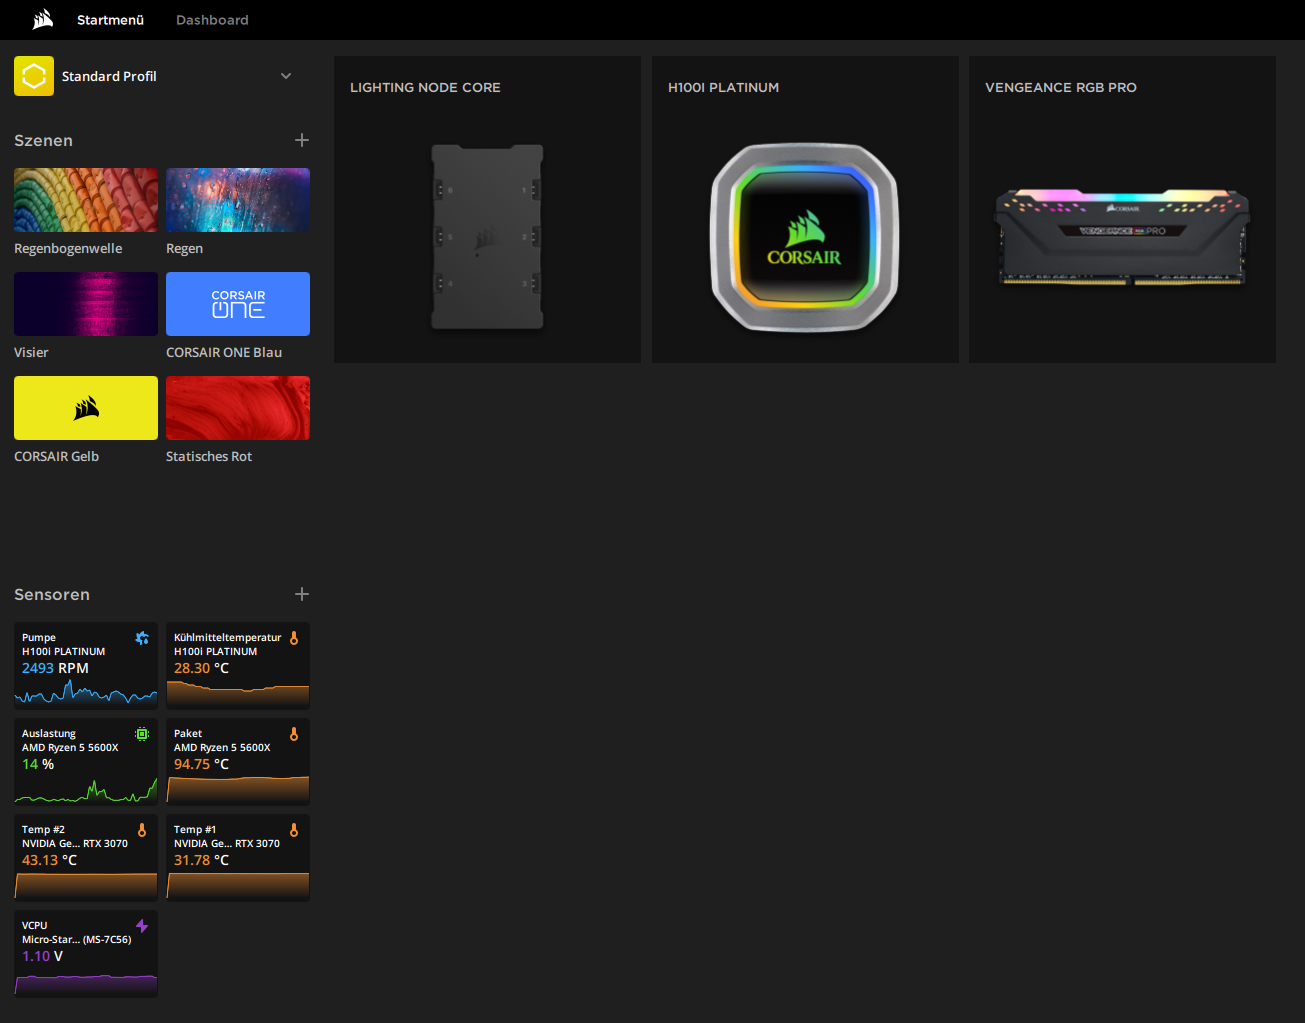Viewport: 1305px width, 1023px height.
Task: Click thermometer icon on Kühlmitteltemperatur sensor
Action: [294, 638]
